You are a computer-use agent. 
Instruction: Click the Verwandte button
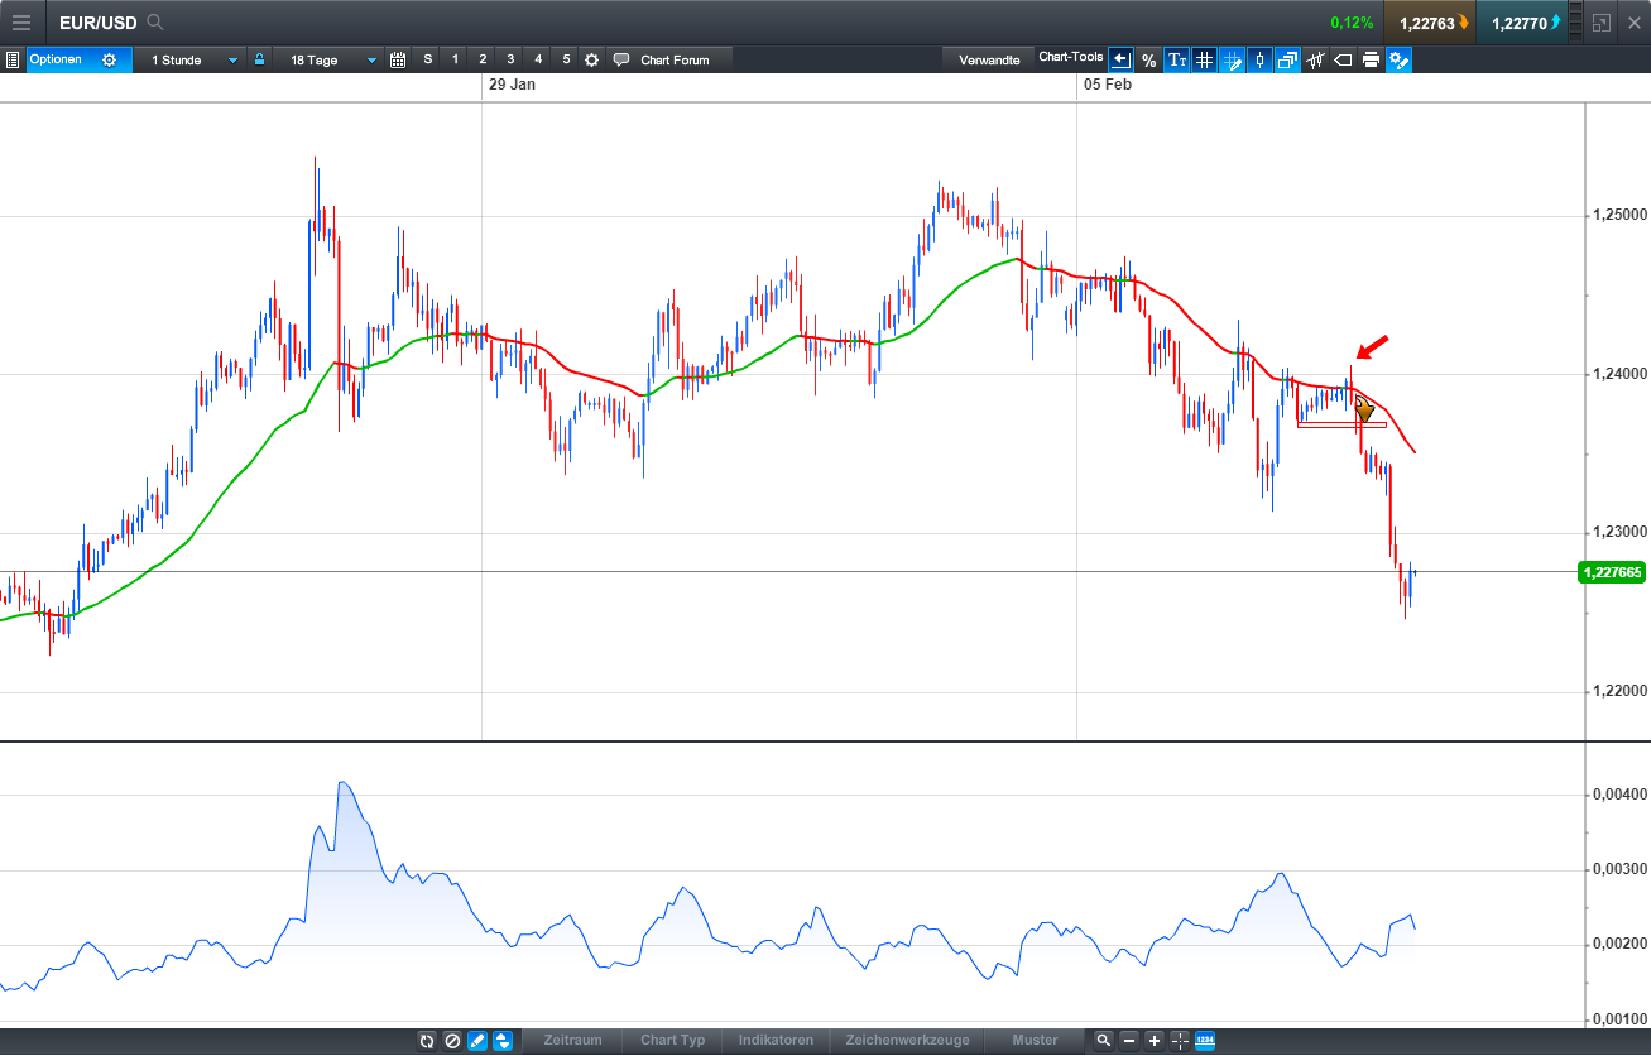[989, 60]
